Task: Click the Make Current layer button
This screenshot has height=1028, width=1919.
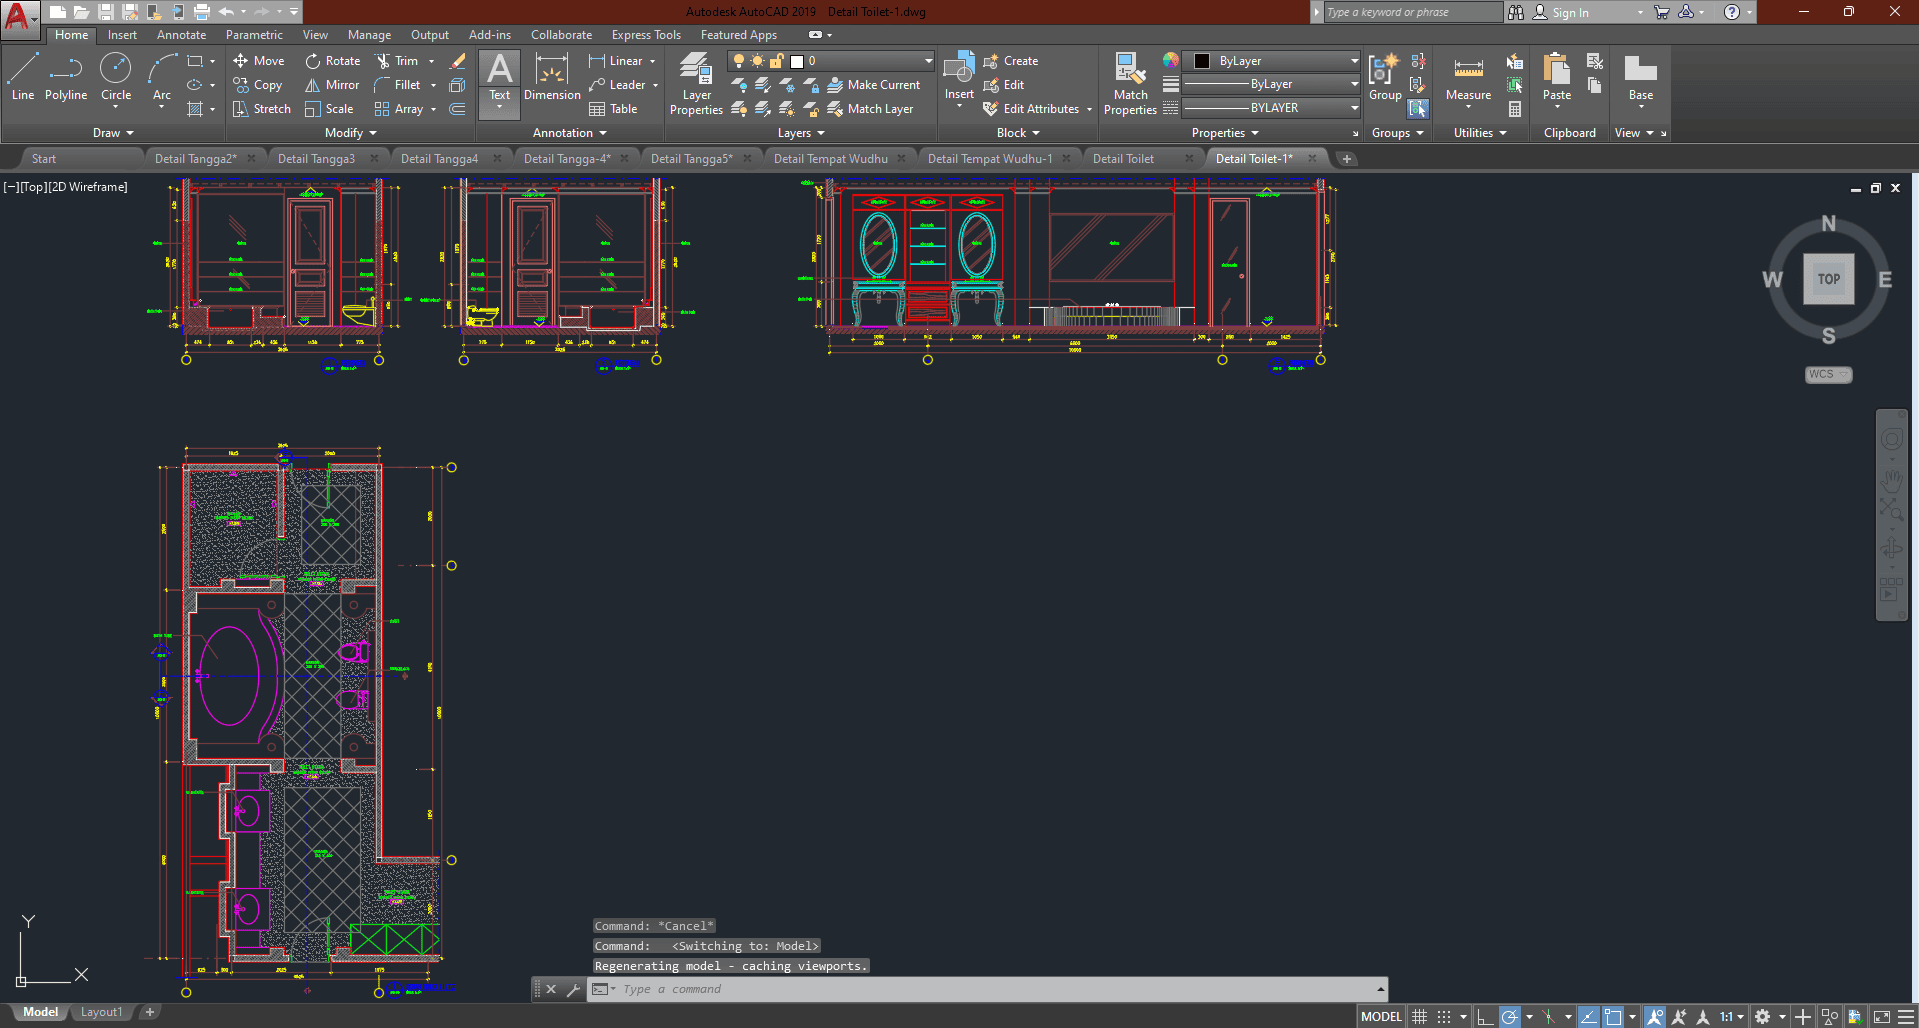Action: pyautogui.click(x=873, y=85)
